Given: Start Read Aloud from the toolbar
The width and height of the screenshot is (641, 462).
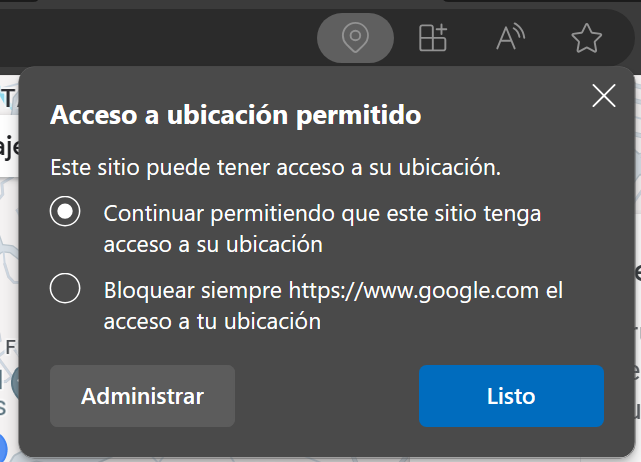Looking at the screenshot, I should pyautogui.click(x=510, y=39).
